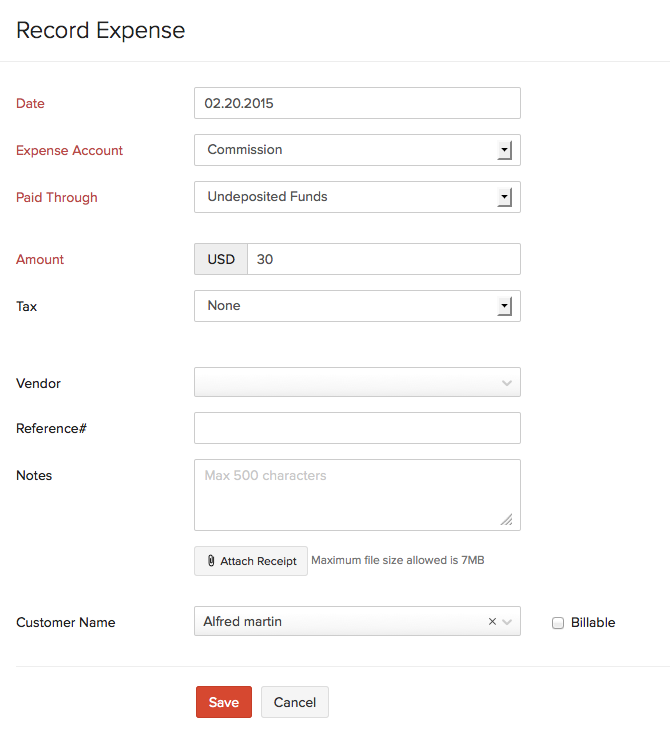
Task: Click the Attach Receipt button text
Action: pos(258,561)
